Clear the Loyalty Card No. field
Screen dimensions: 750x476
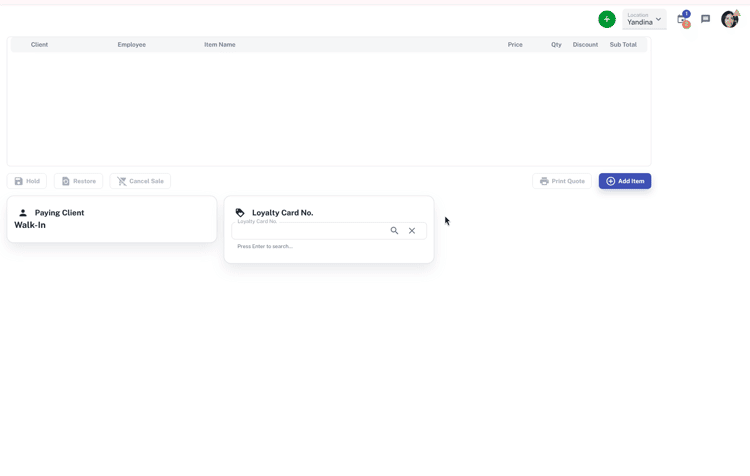point(412,231)
